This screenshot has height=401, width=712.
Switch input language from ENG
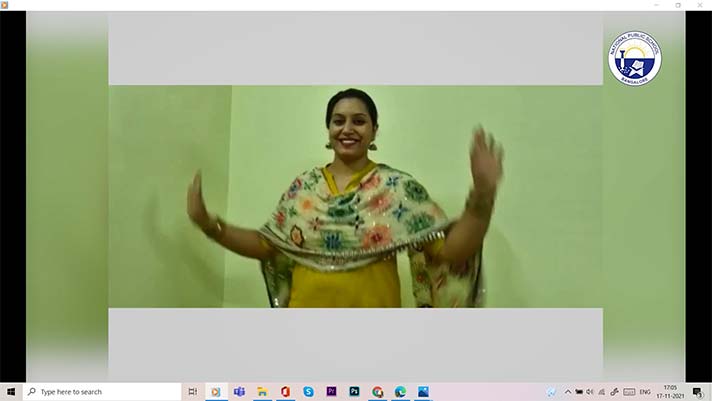click(645, 392)
